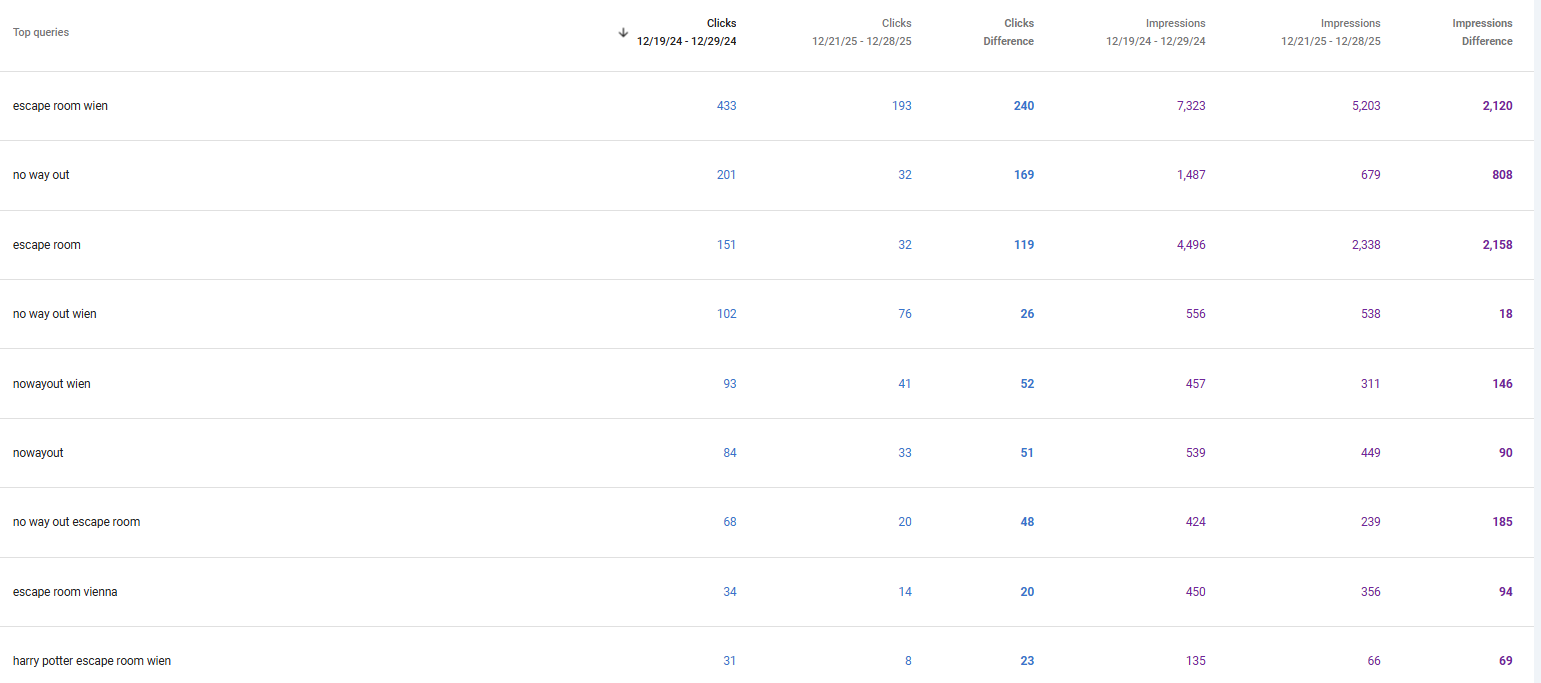Sort by Impressions 12/19/24 - 12/29/24 column
1541x683 pixels.
(x=1155, y=32)
